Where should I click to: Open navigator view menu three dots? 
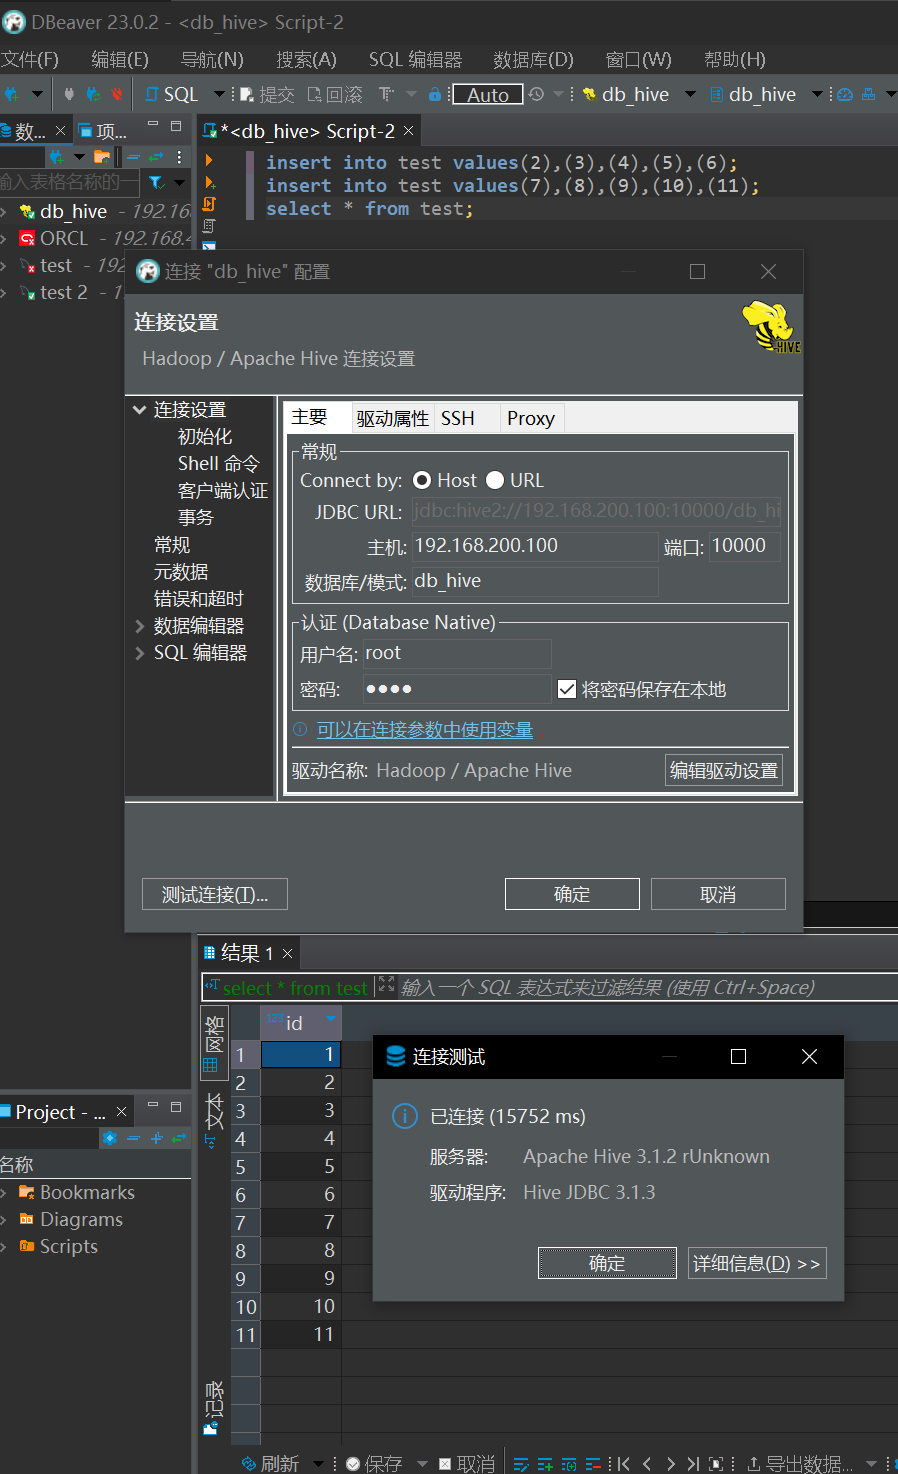(179, 157)
